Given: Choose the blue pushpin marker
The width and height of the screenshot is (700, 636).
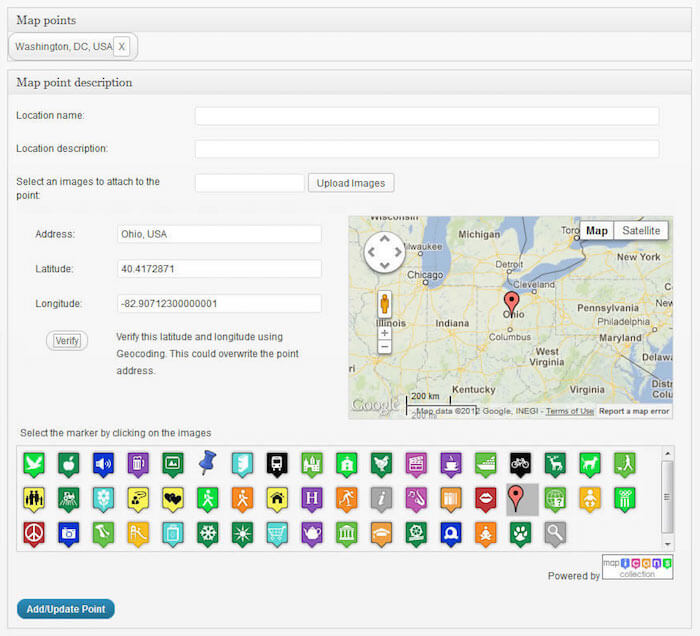Looking at the screenshot, I should tap(208, 462).
